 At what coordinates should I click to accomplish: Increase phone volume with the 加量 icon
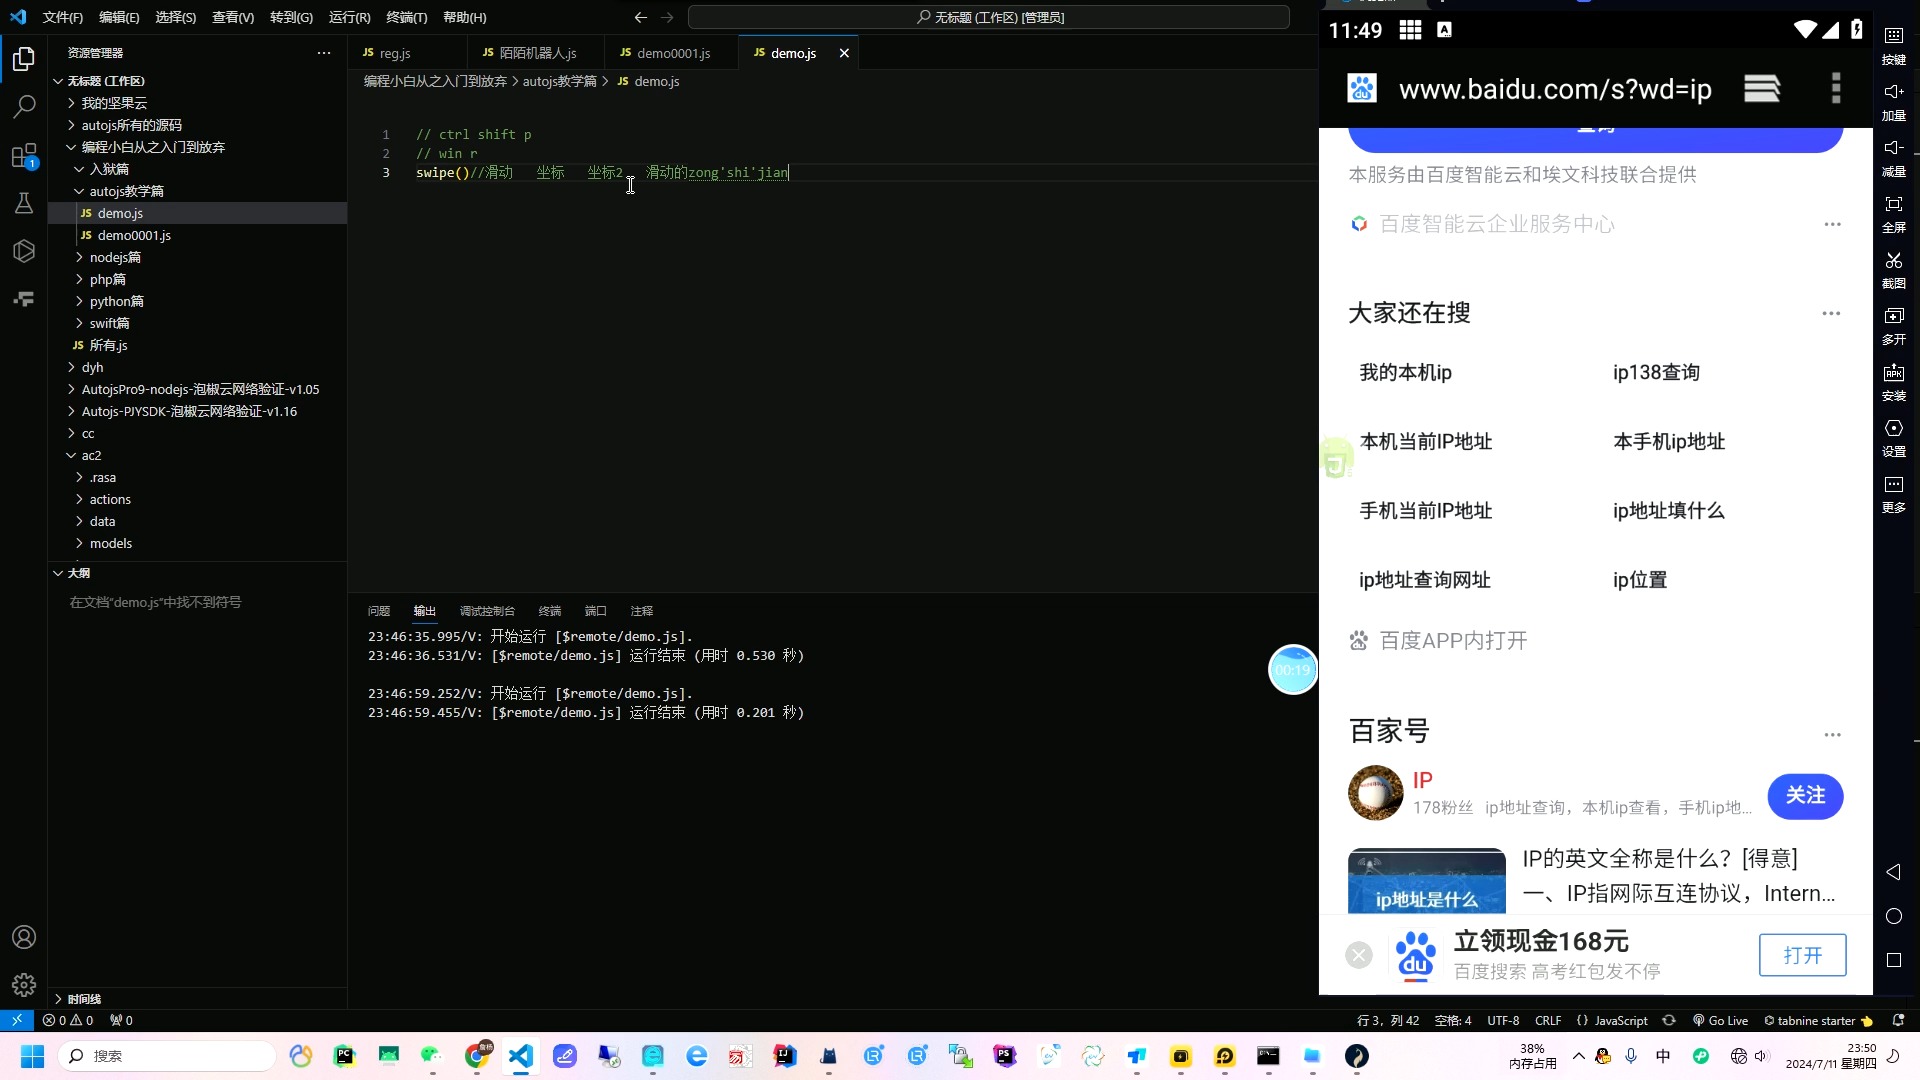1895,100
